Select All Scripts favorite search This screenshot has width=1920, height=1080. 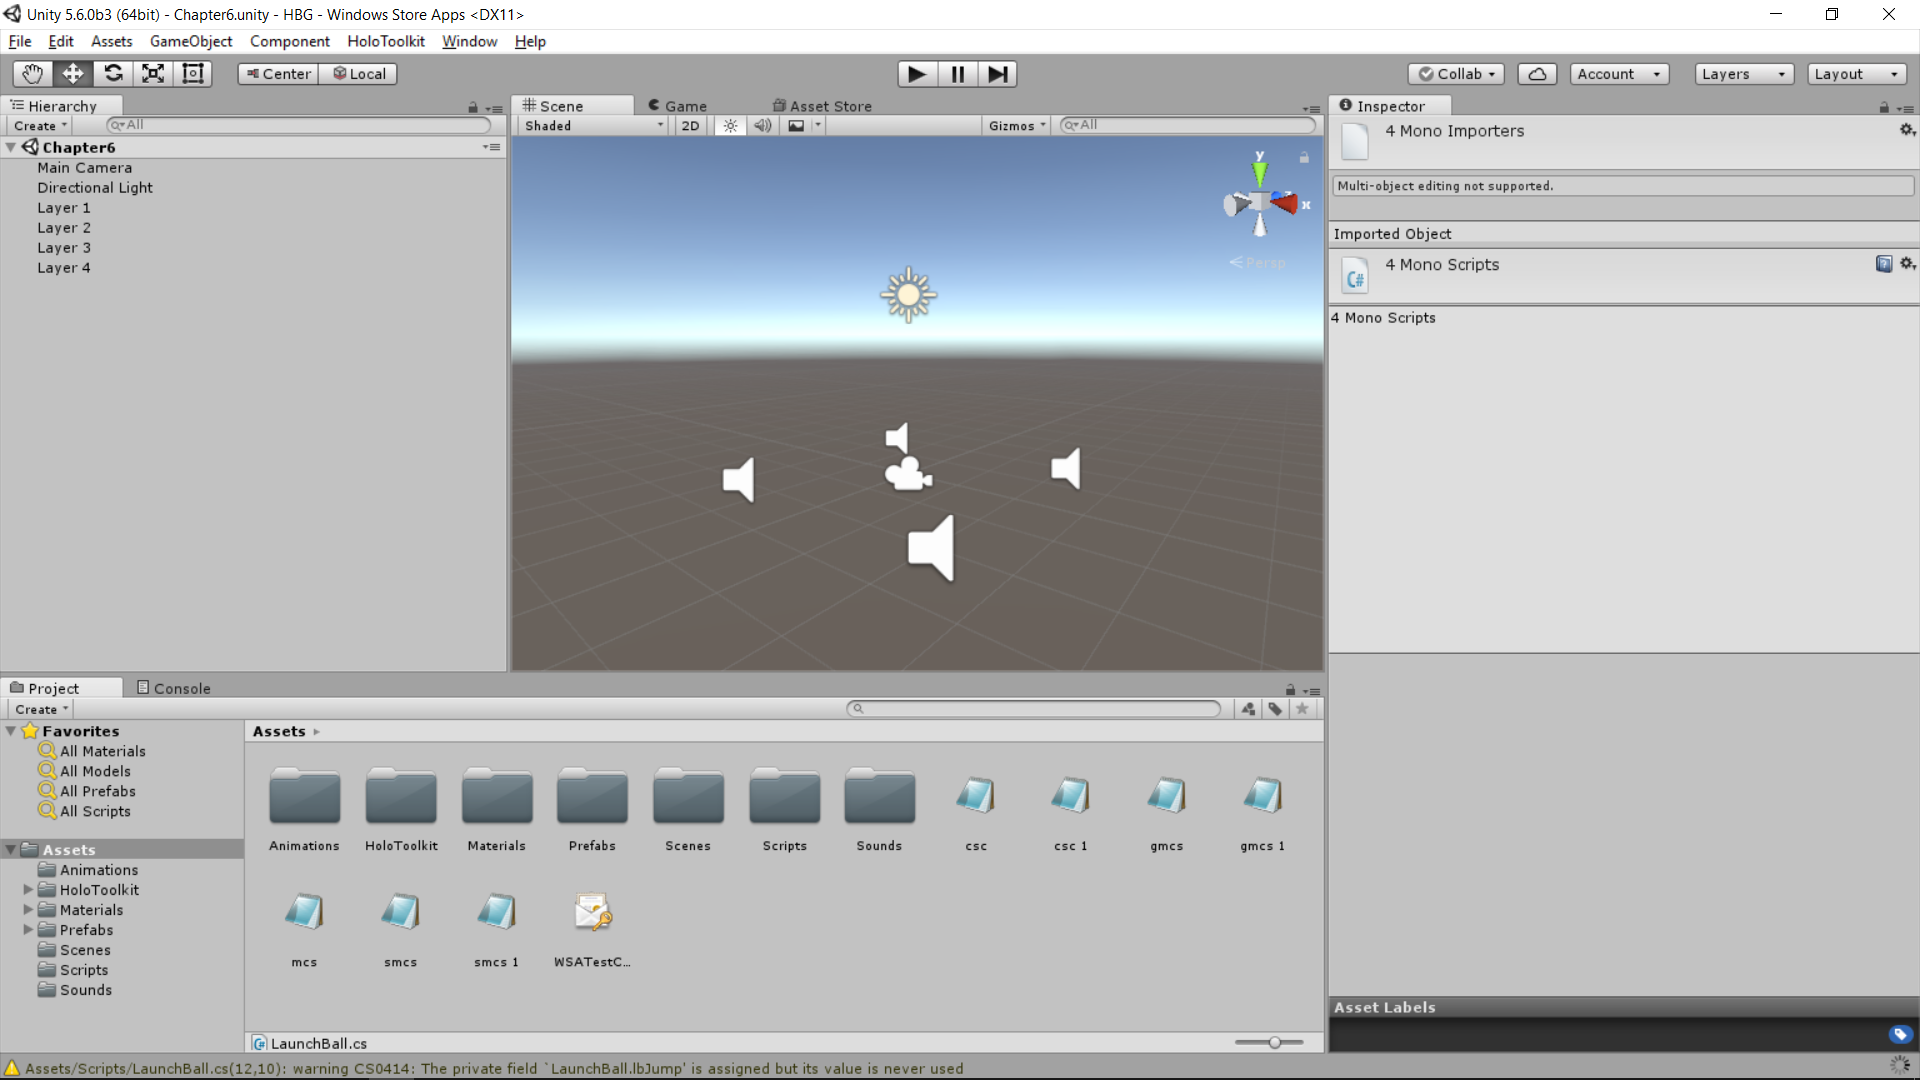tap(95, 811)
